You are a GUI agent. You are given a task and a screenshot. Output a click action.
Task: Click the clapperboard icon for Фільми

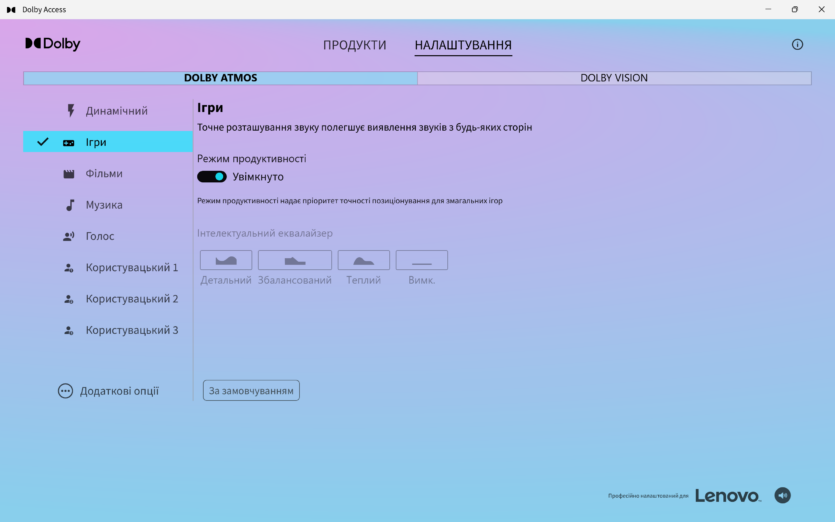(x=69, y=174)
